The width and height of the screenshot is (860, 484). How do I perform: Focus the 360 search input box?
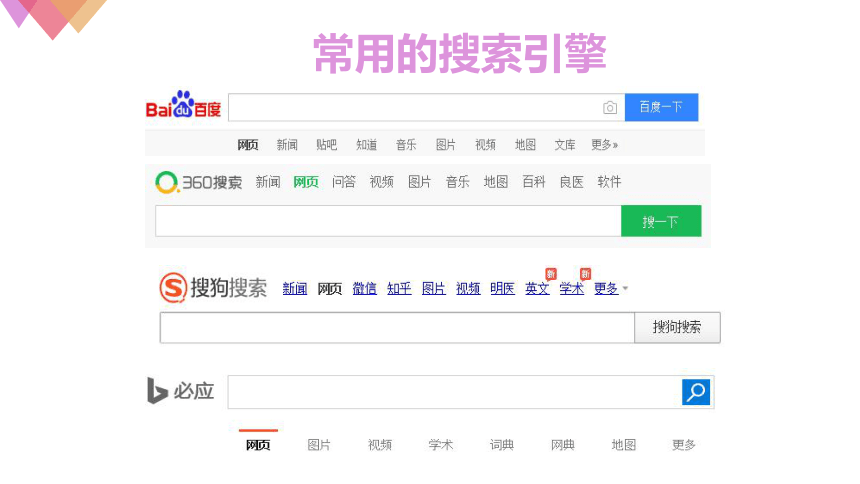[x=388, y=221]
